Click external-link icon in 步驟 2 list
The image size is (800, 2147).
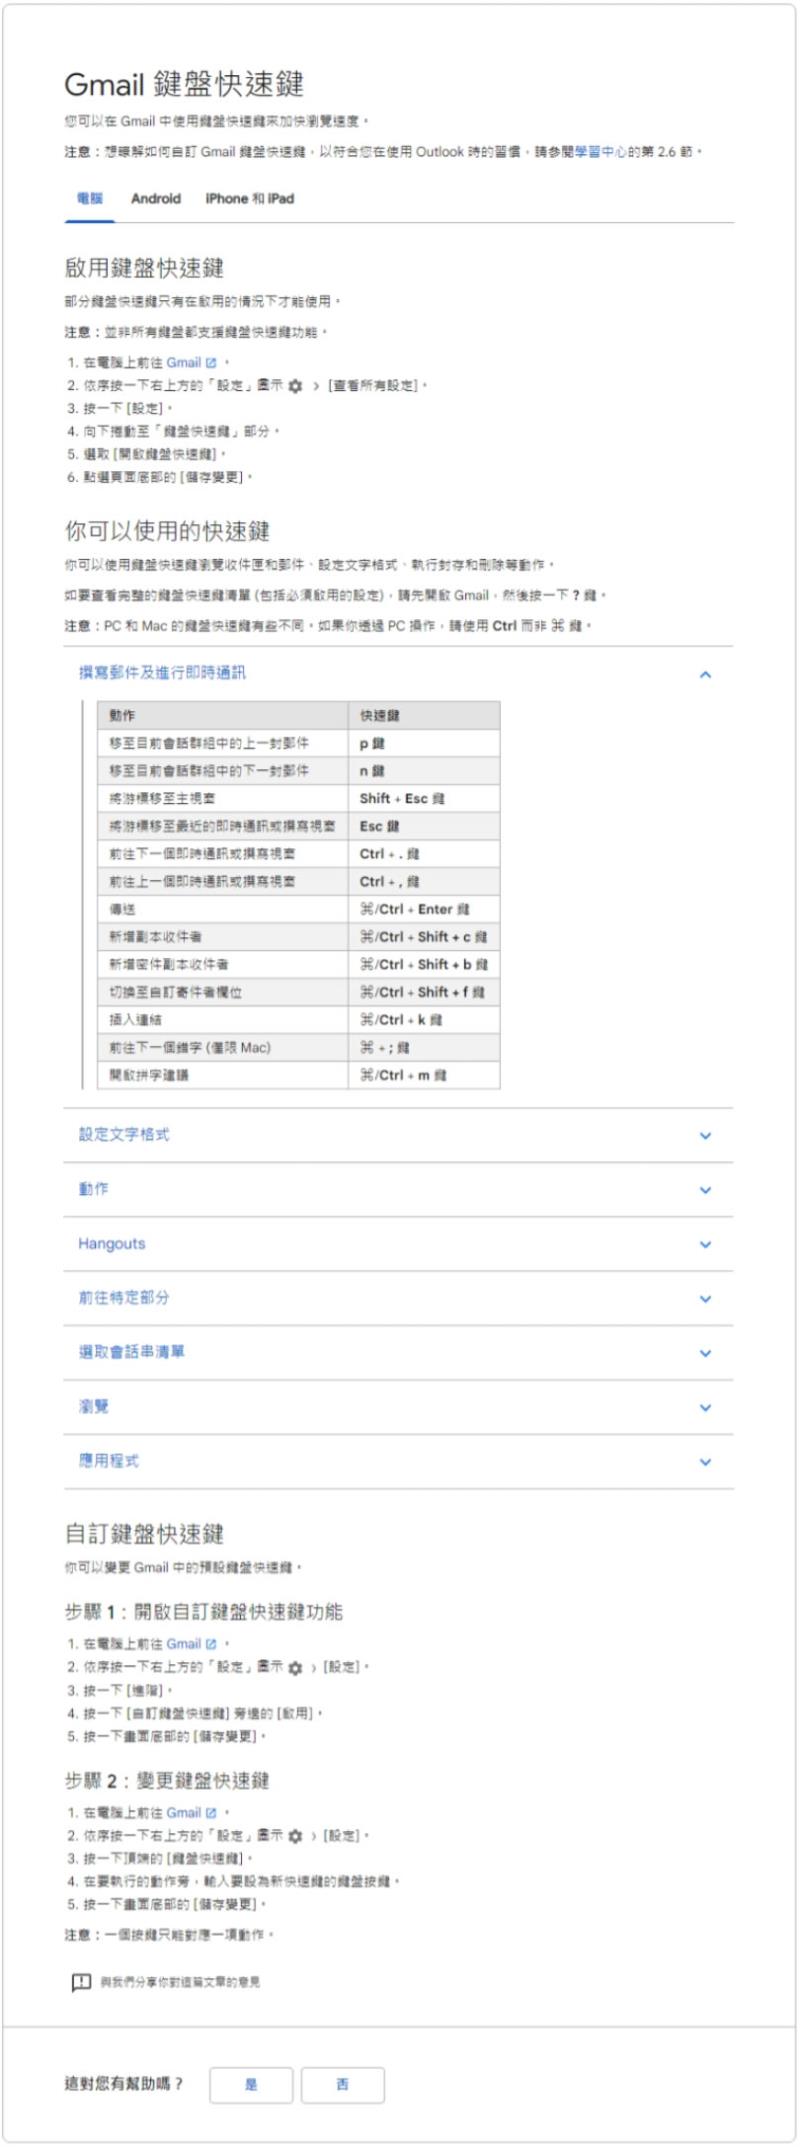tap(211, 1813)
